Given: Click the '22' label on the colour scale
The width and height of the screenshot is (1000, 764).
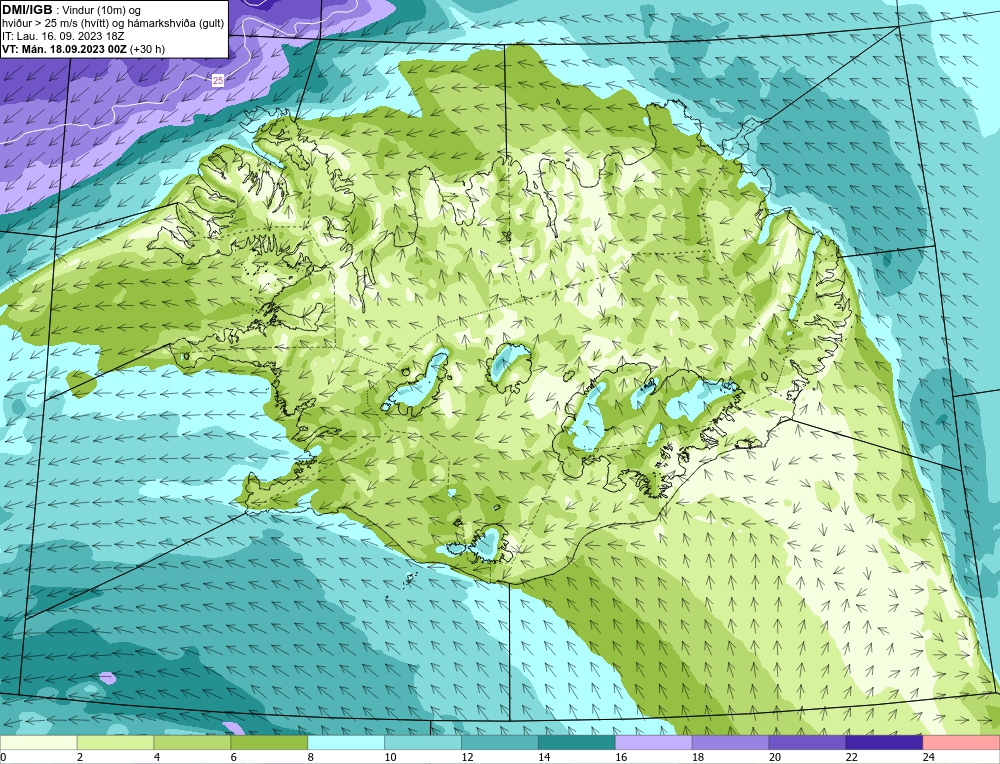Looking at the screenshot, I should tap(851, 757).
